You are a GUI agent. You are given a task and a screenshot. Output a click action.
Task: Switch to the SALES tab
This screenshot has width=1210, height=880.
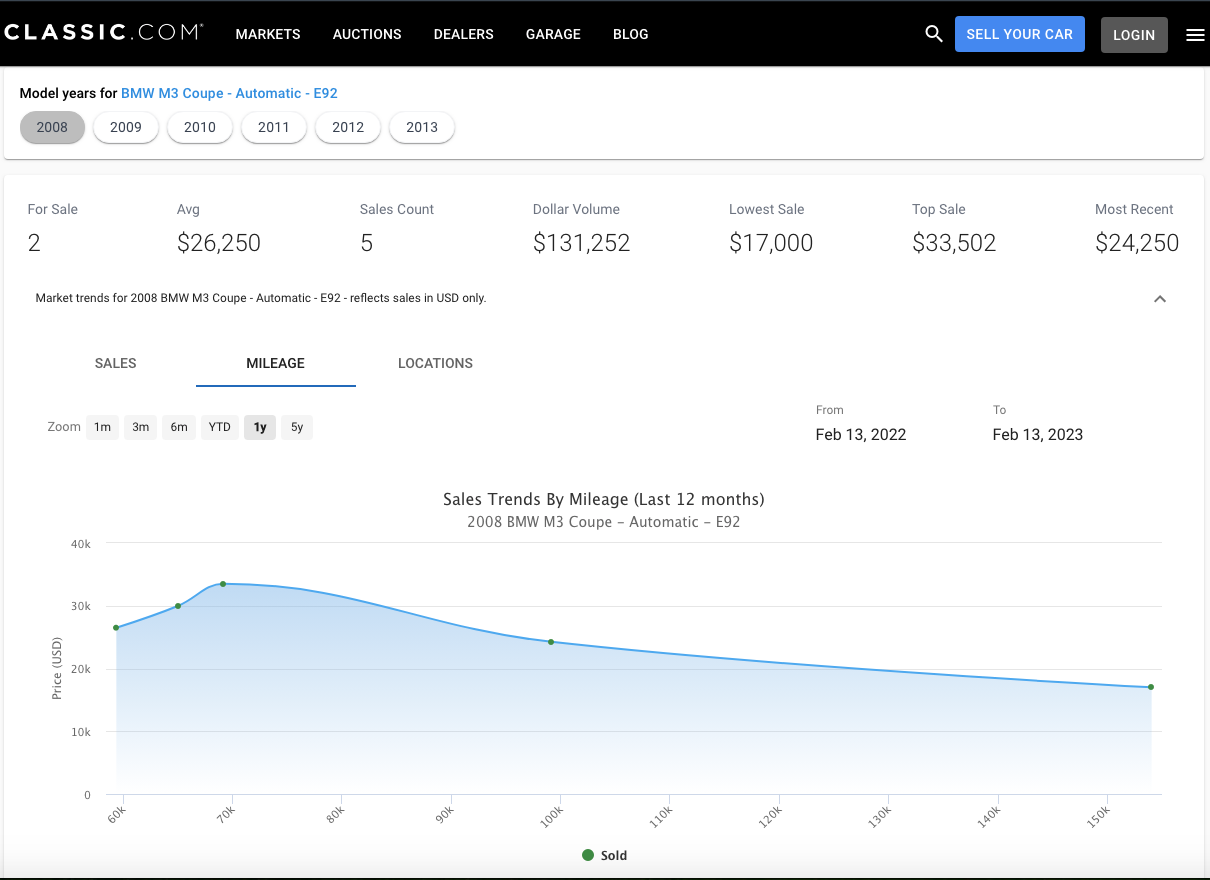pyautogui.click(x=115, y=363)
